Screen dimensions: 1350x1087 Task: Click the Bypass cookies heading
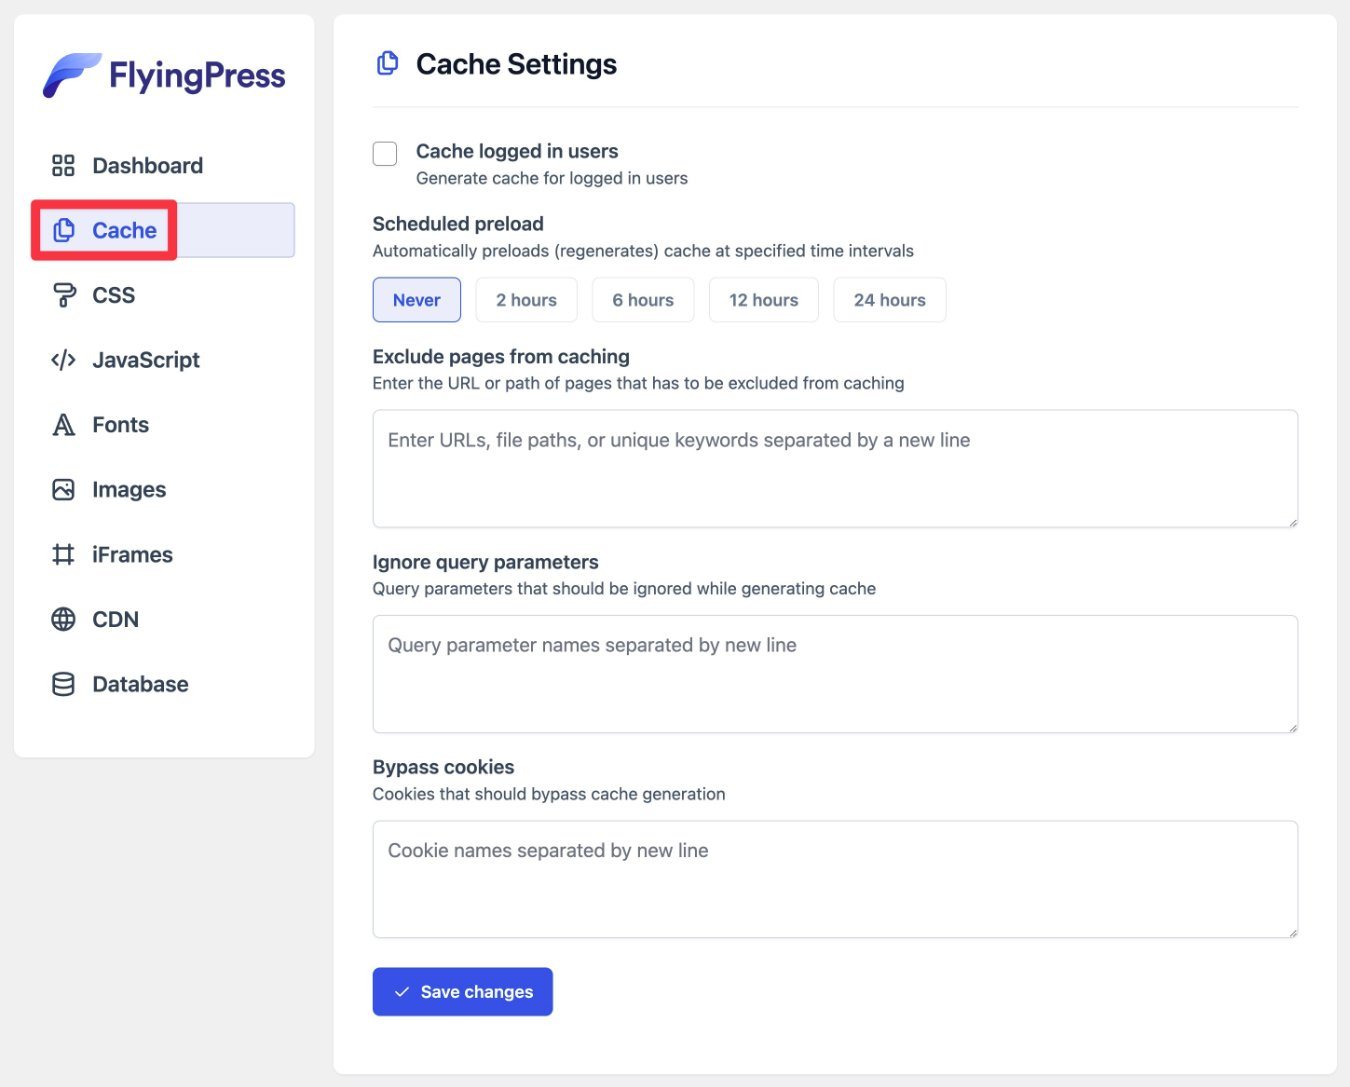click(x=443, y=767)
